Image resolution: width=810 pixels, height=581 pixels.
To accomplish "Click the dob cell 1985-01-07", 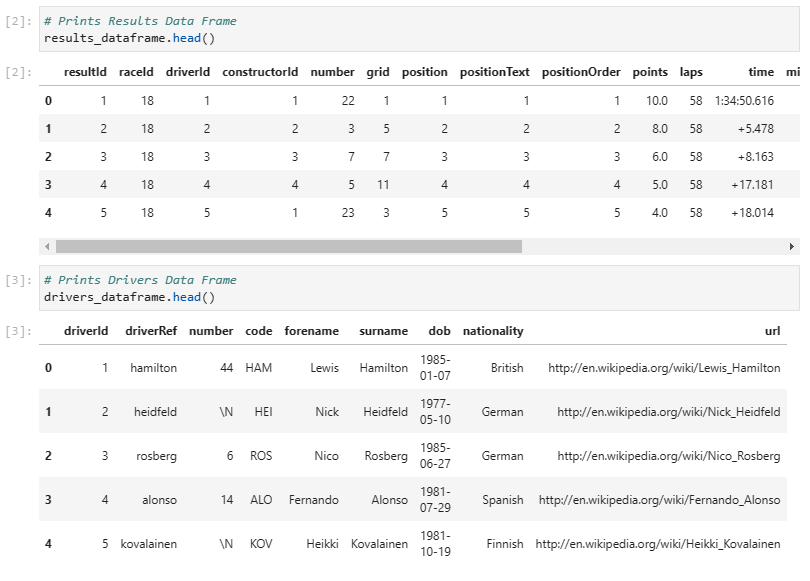I will [x=435, y=368].
